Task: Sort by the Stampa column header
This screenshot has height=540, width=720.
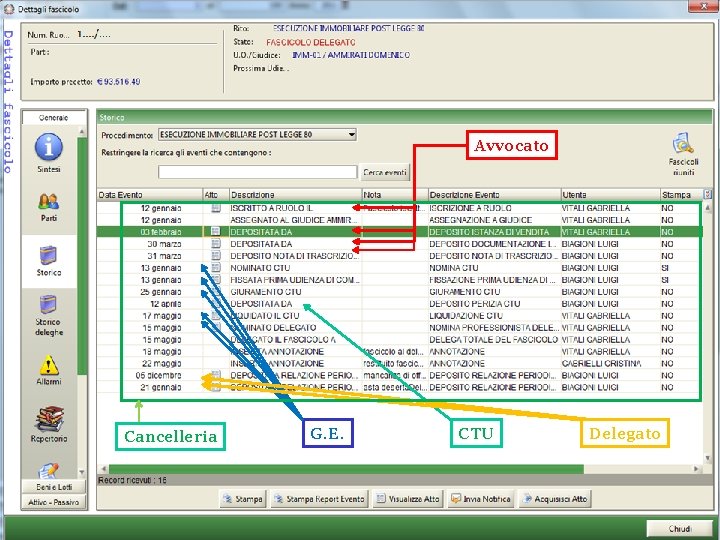Action: [x=682, y=195]
